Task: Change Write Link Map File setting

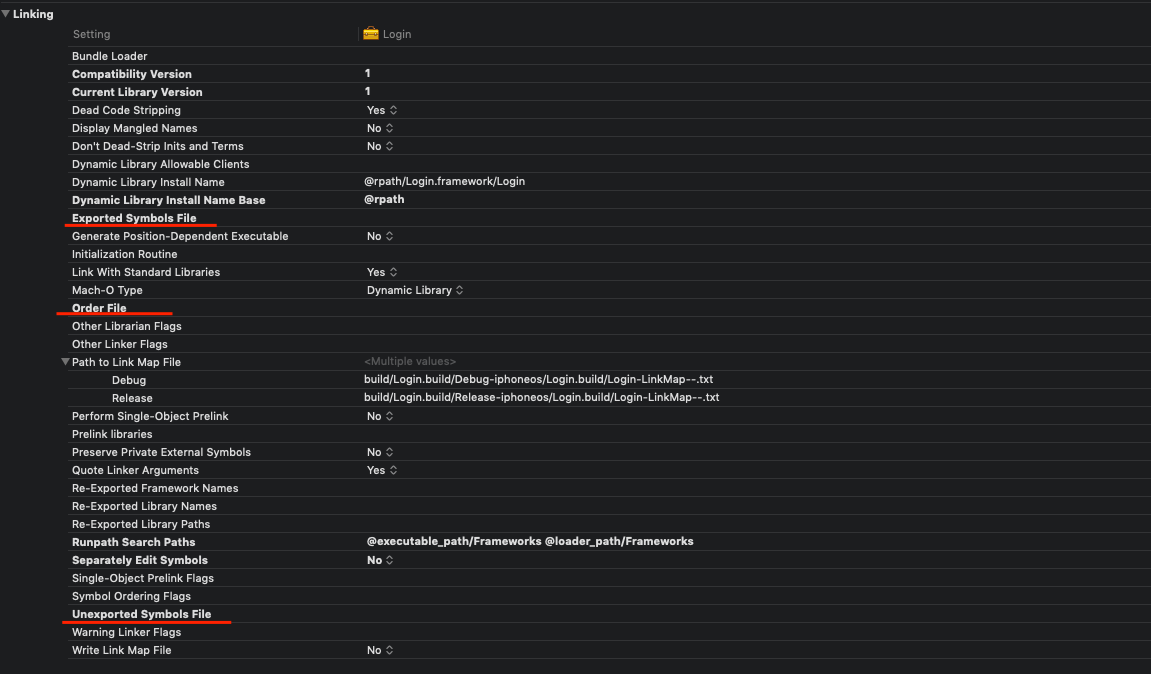Action: click(x=380, y=650)
